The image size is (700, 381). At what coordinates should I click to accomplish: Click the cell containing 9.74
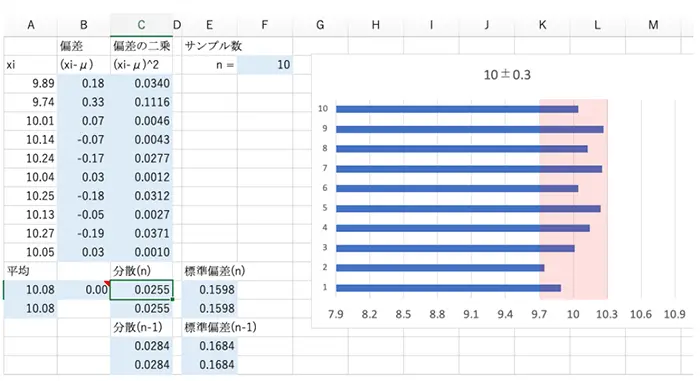(x=30, y=102)
